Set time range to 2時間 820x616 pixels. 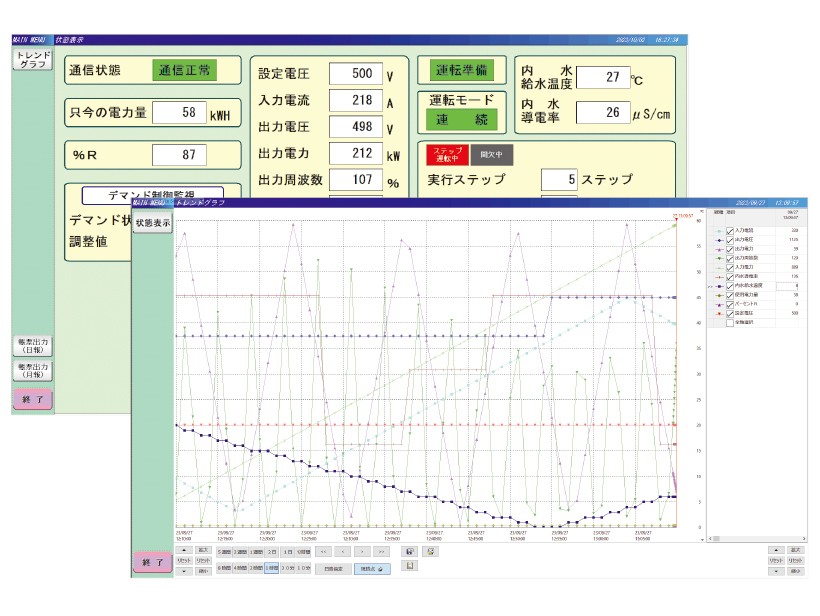pos(256,568)
